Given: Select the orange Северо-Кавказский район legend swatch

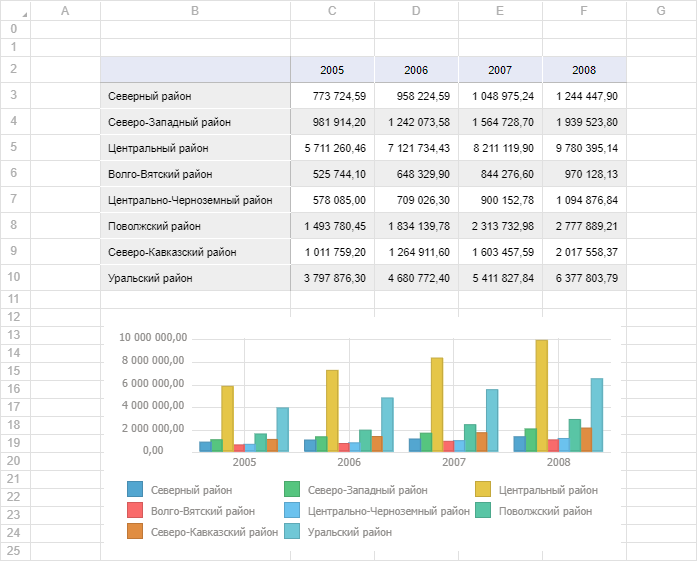Looking at the screenshot, I should (x=134, y=532).
